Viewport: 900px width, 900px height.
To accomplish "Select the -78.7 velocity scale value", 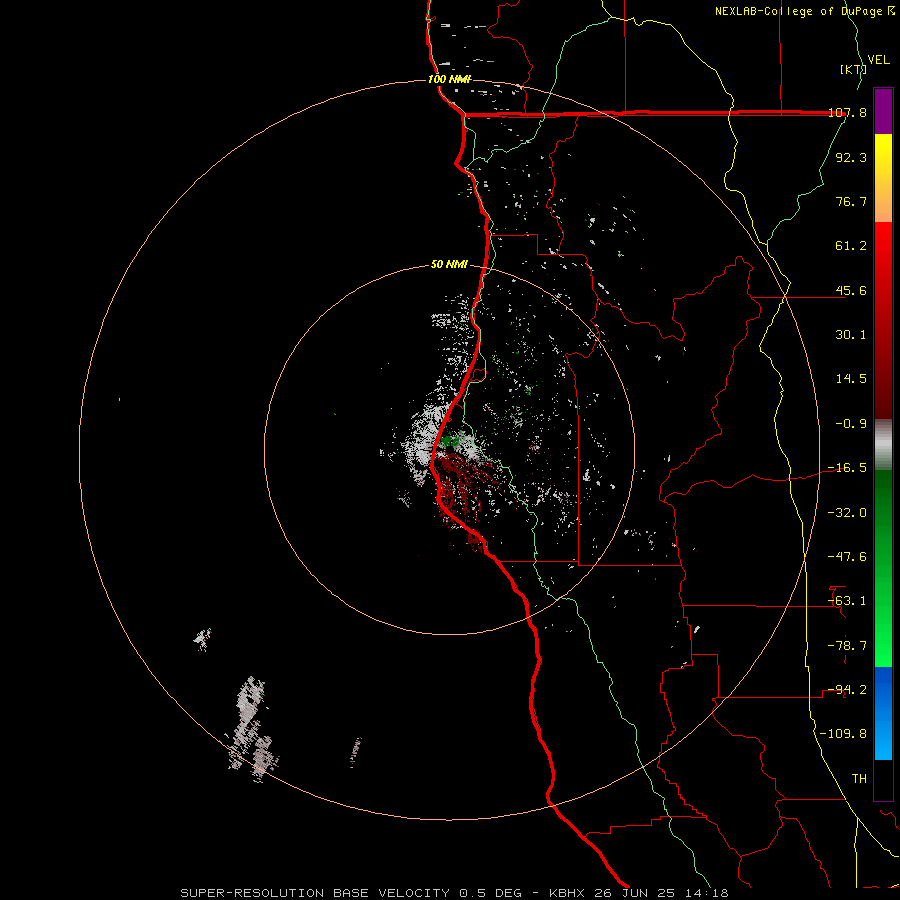I will point(848,646).
